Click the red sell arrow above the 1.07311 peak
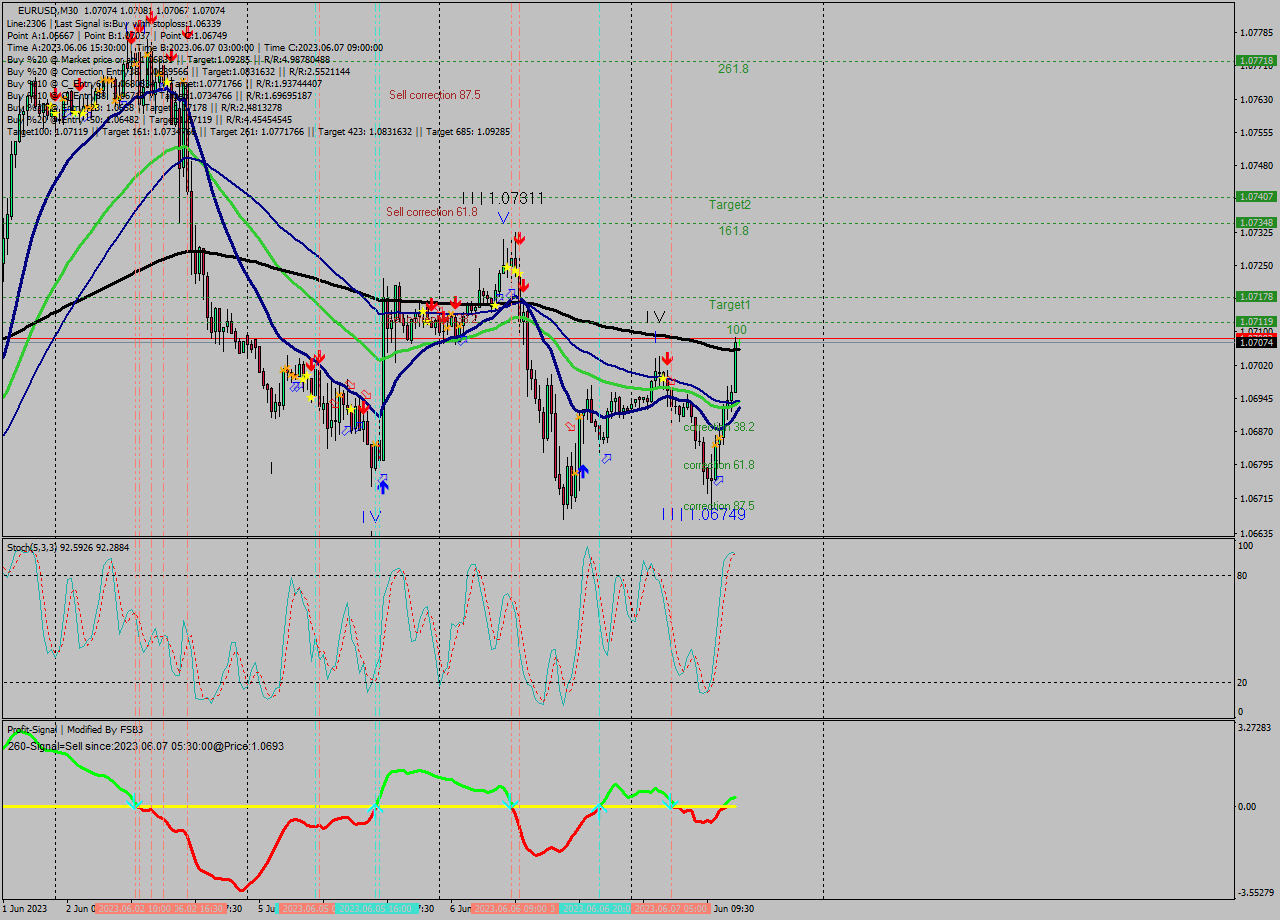Viewport: 1280px width, 920px height. pos(519,239)
